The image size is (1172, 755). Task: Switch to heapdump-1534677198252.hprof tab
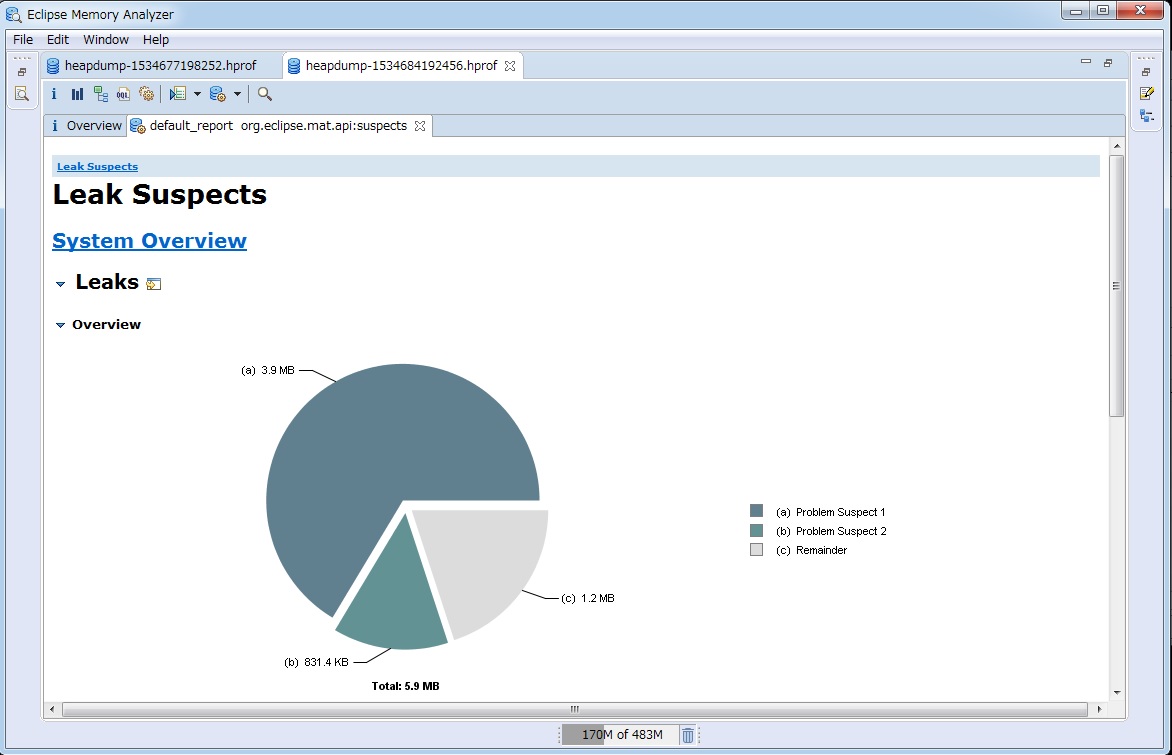coord(160,66)
